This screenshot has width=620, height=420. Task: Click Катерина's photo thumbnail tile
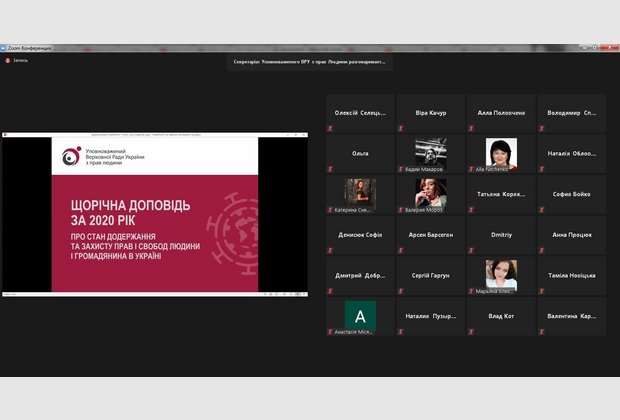[x=360, y=193]
